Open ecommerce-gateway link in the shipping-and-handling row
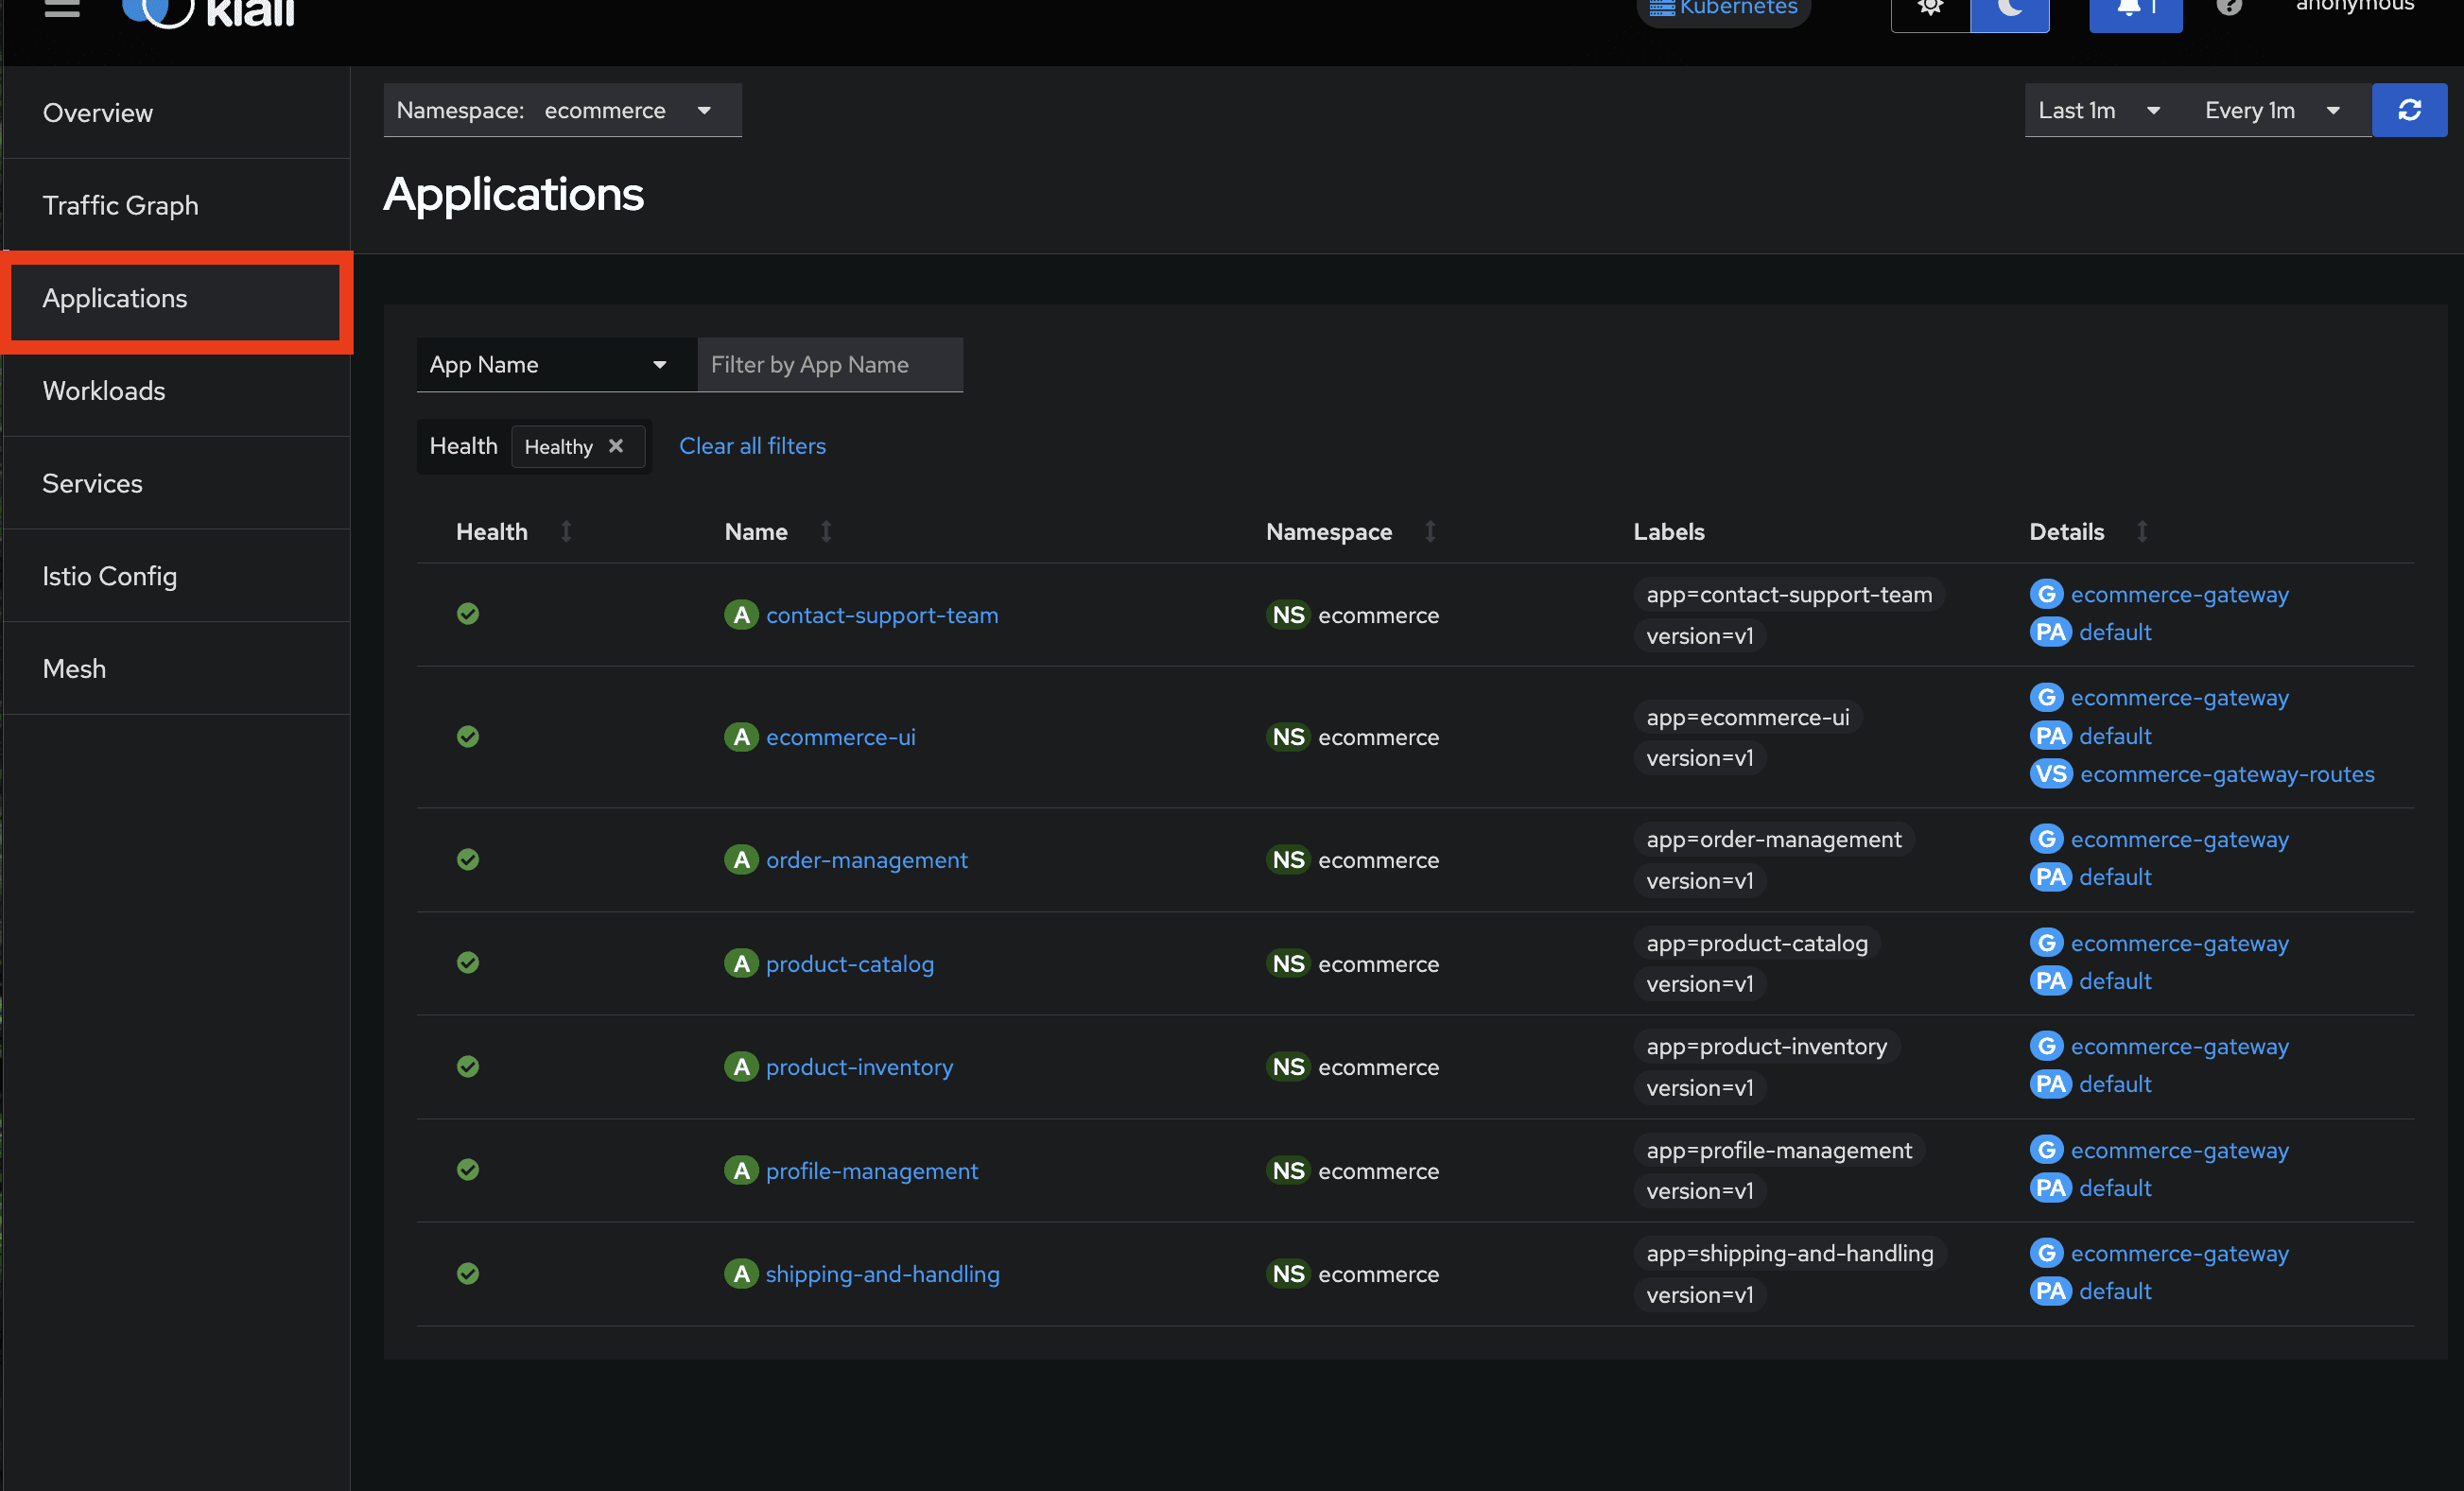This screenshot has width=2464, height=1491. 2180,1253
